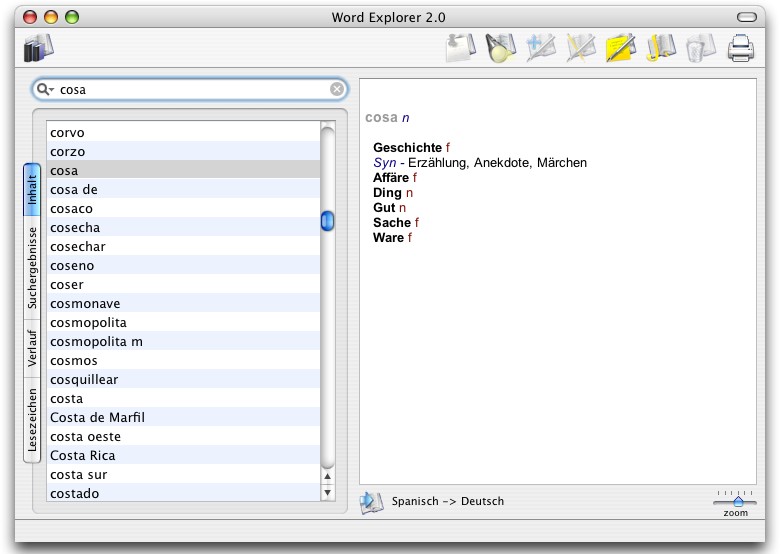This screenshot has height=554, width=783.
Task: Select 'corzo' in the word list
Action: point(183,151)
